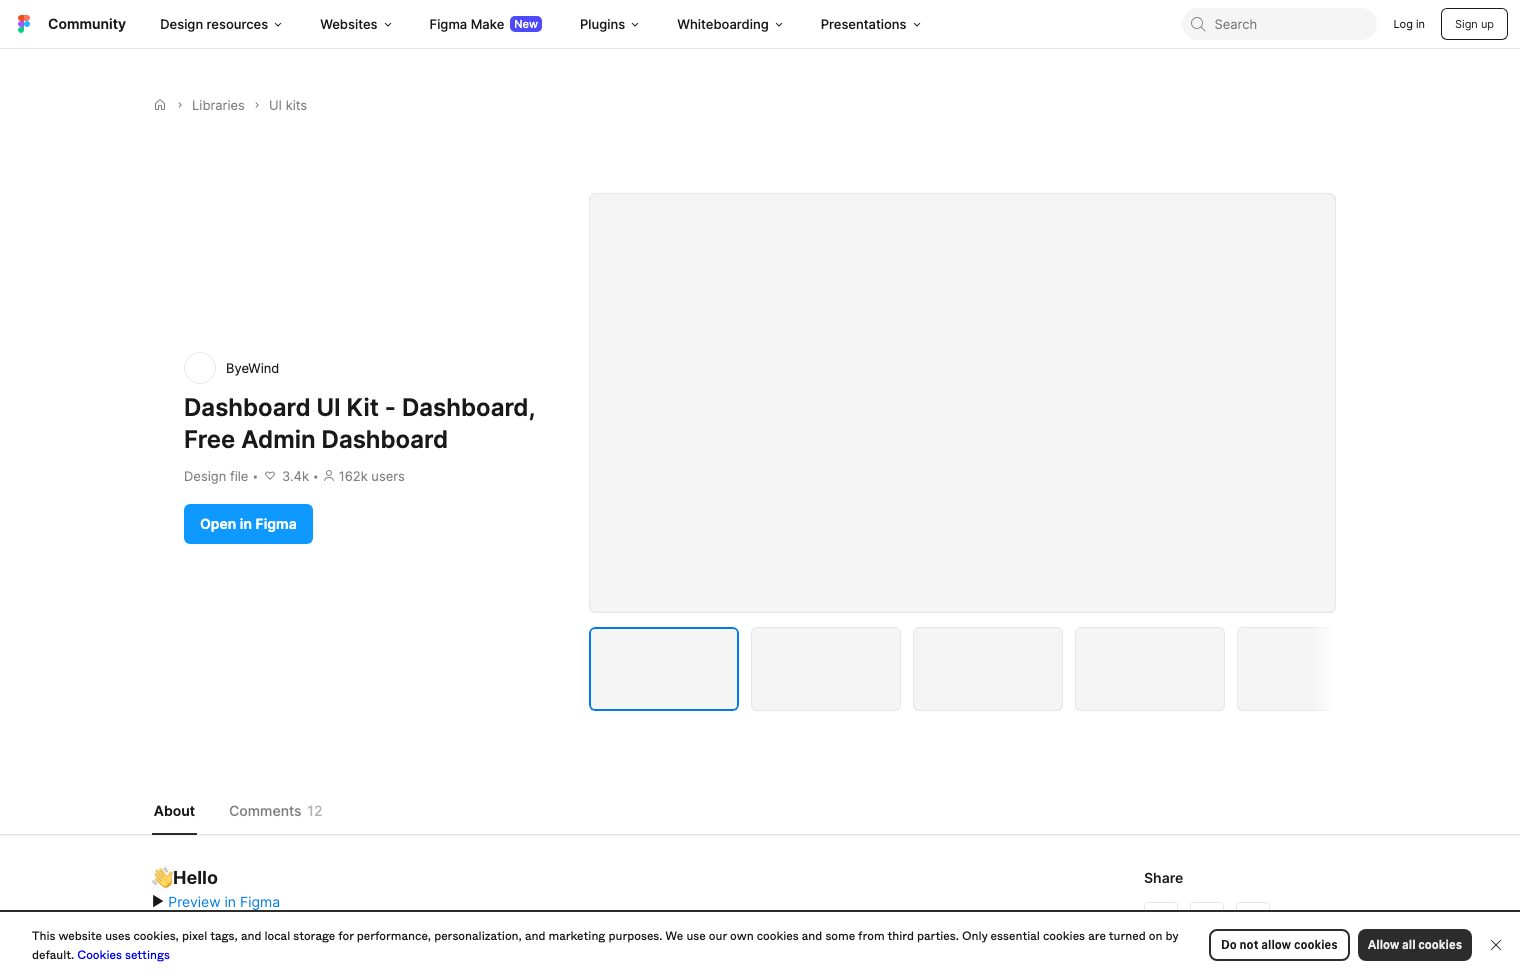The width and height of the screenshot is (1520, 980).
Task: Expand the Presentations dropdown
Action: tap(869, 24)
